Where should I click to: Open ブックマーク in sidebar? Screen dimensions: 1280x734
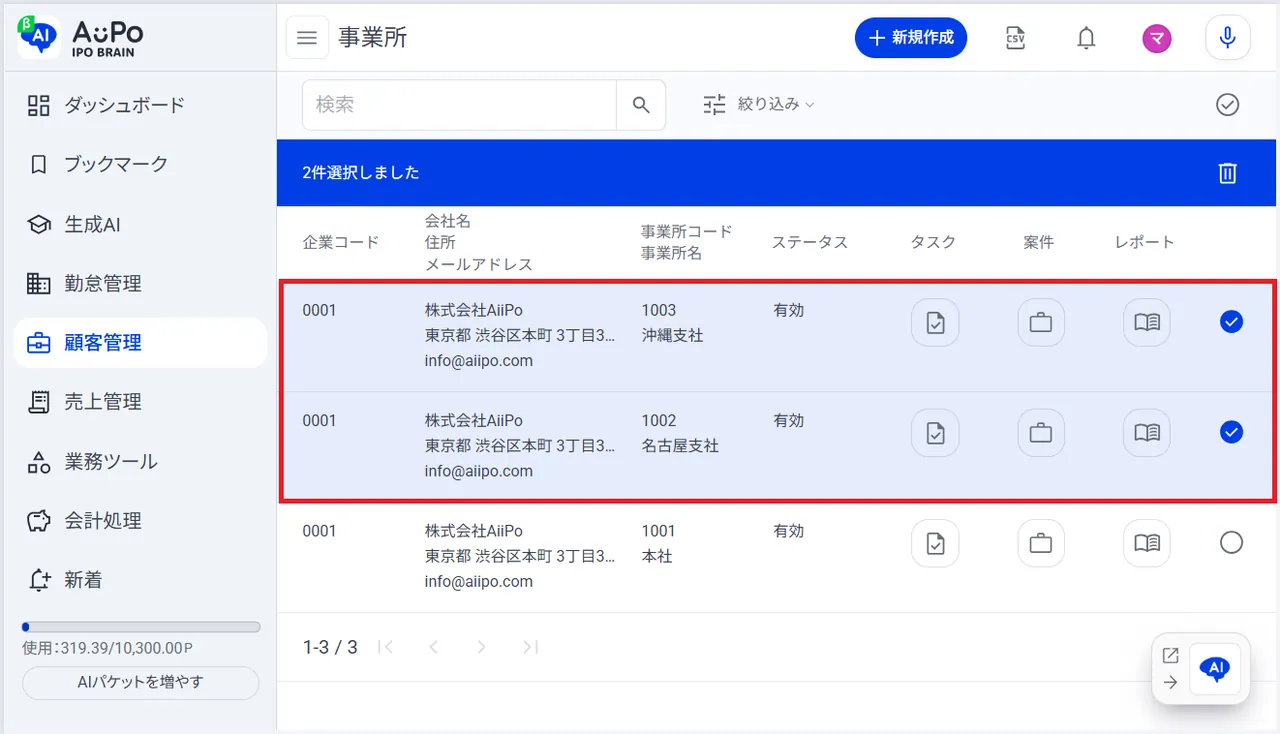[x=140, y=164]
